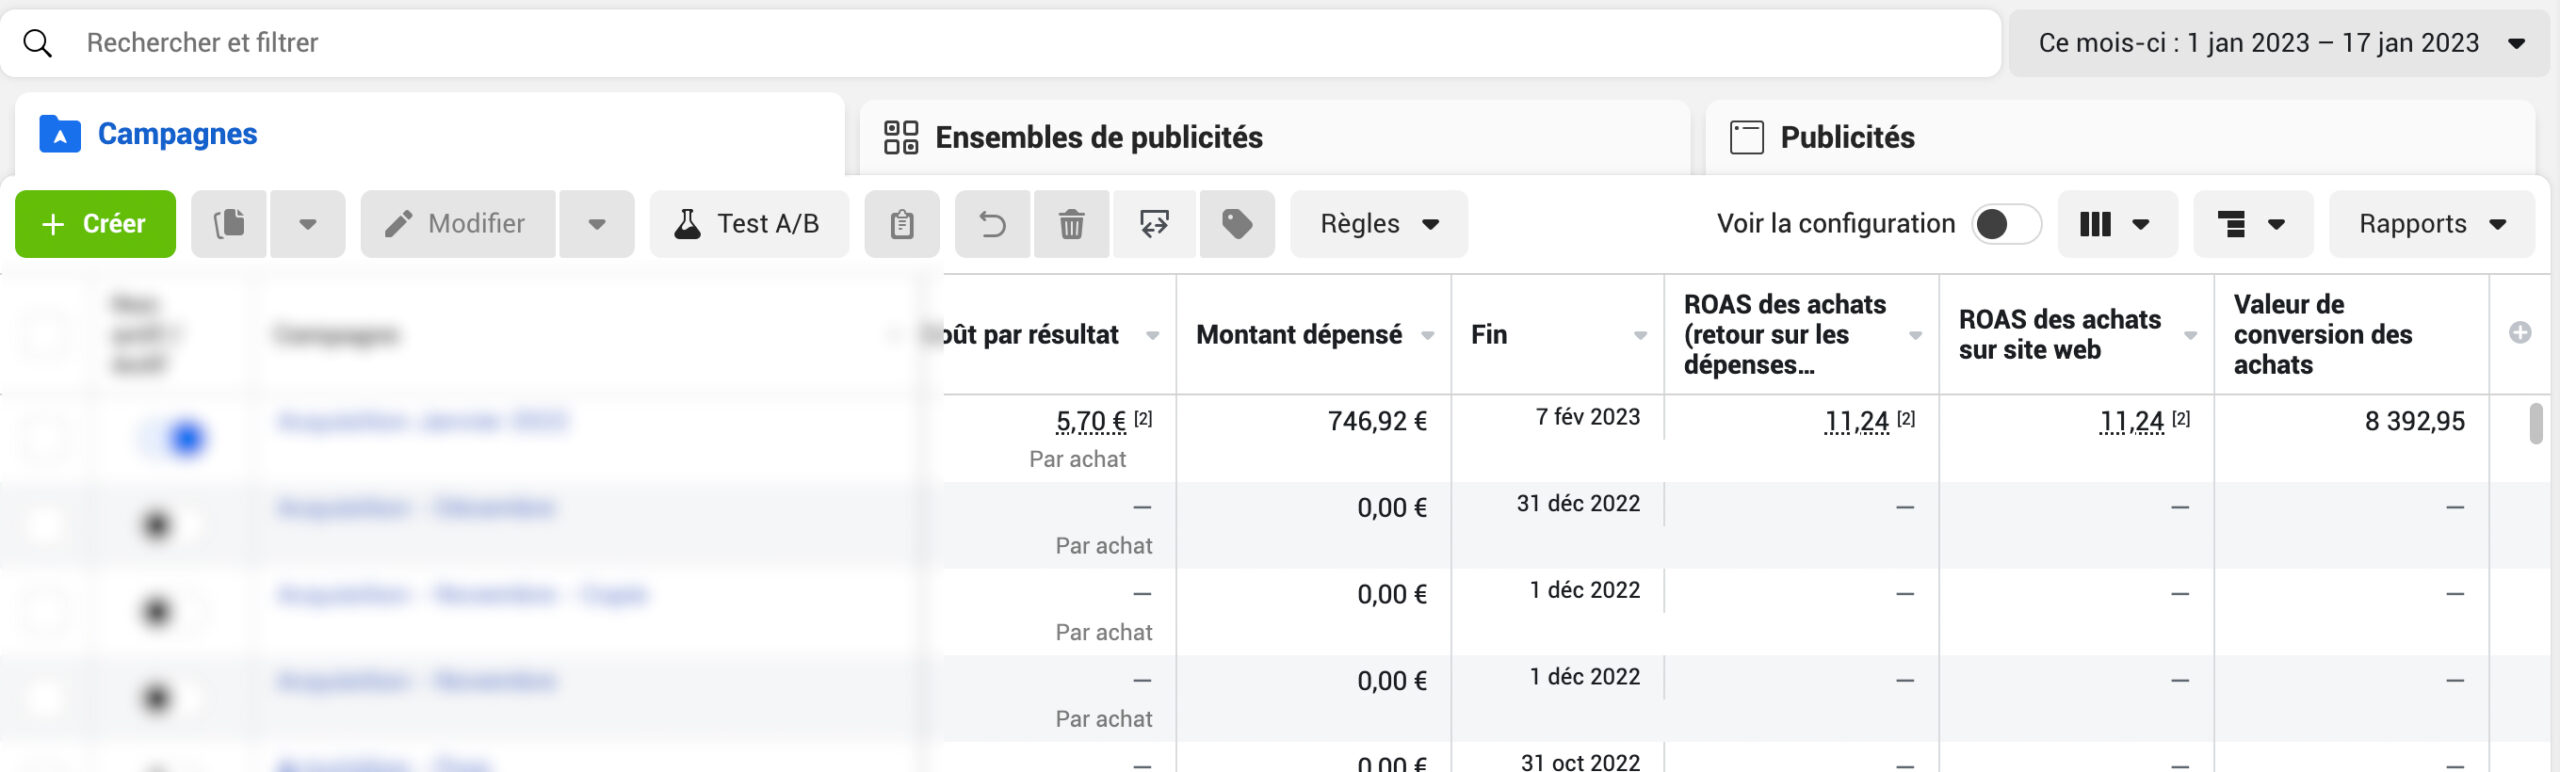Screen dimensions: 2560x772
Task: Switch to the Ensembles de publicités tab
Action: (1275, 137)
